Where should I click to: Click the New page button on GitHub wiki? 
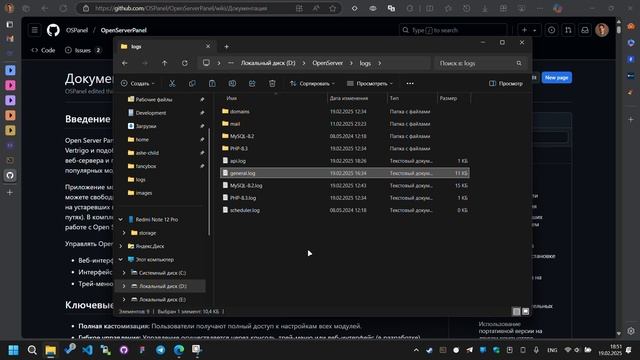556,78
